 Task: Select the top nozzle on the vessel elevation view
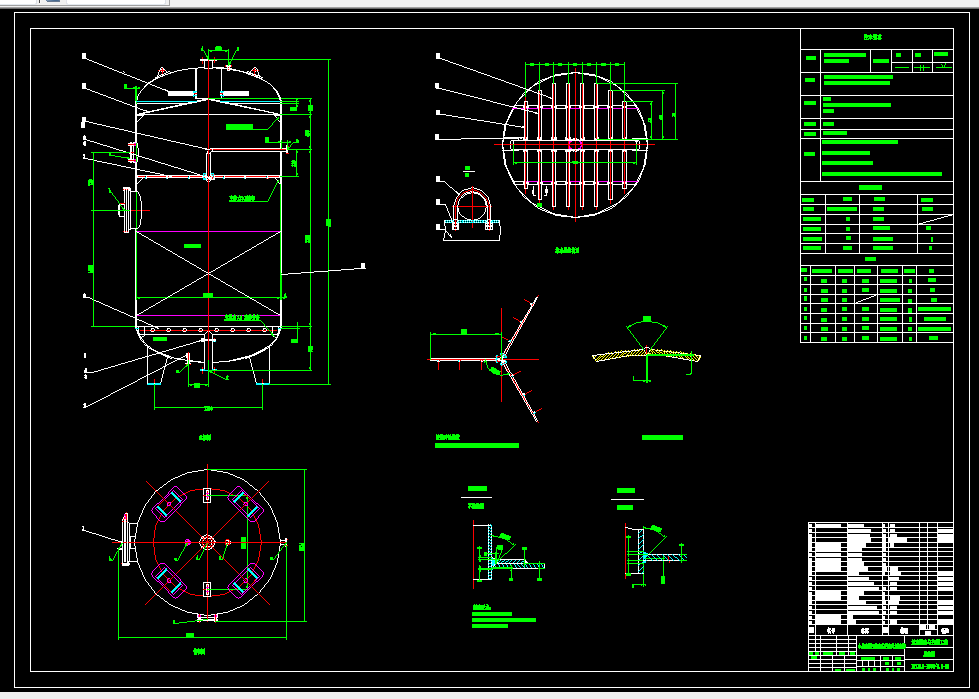tap(208, 64)
